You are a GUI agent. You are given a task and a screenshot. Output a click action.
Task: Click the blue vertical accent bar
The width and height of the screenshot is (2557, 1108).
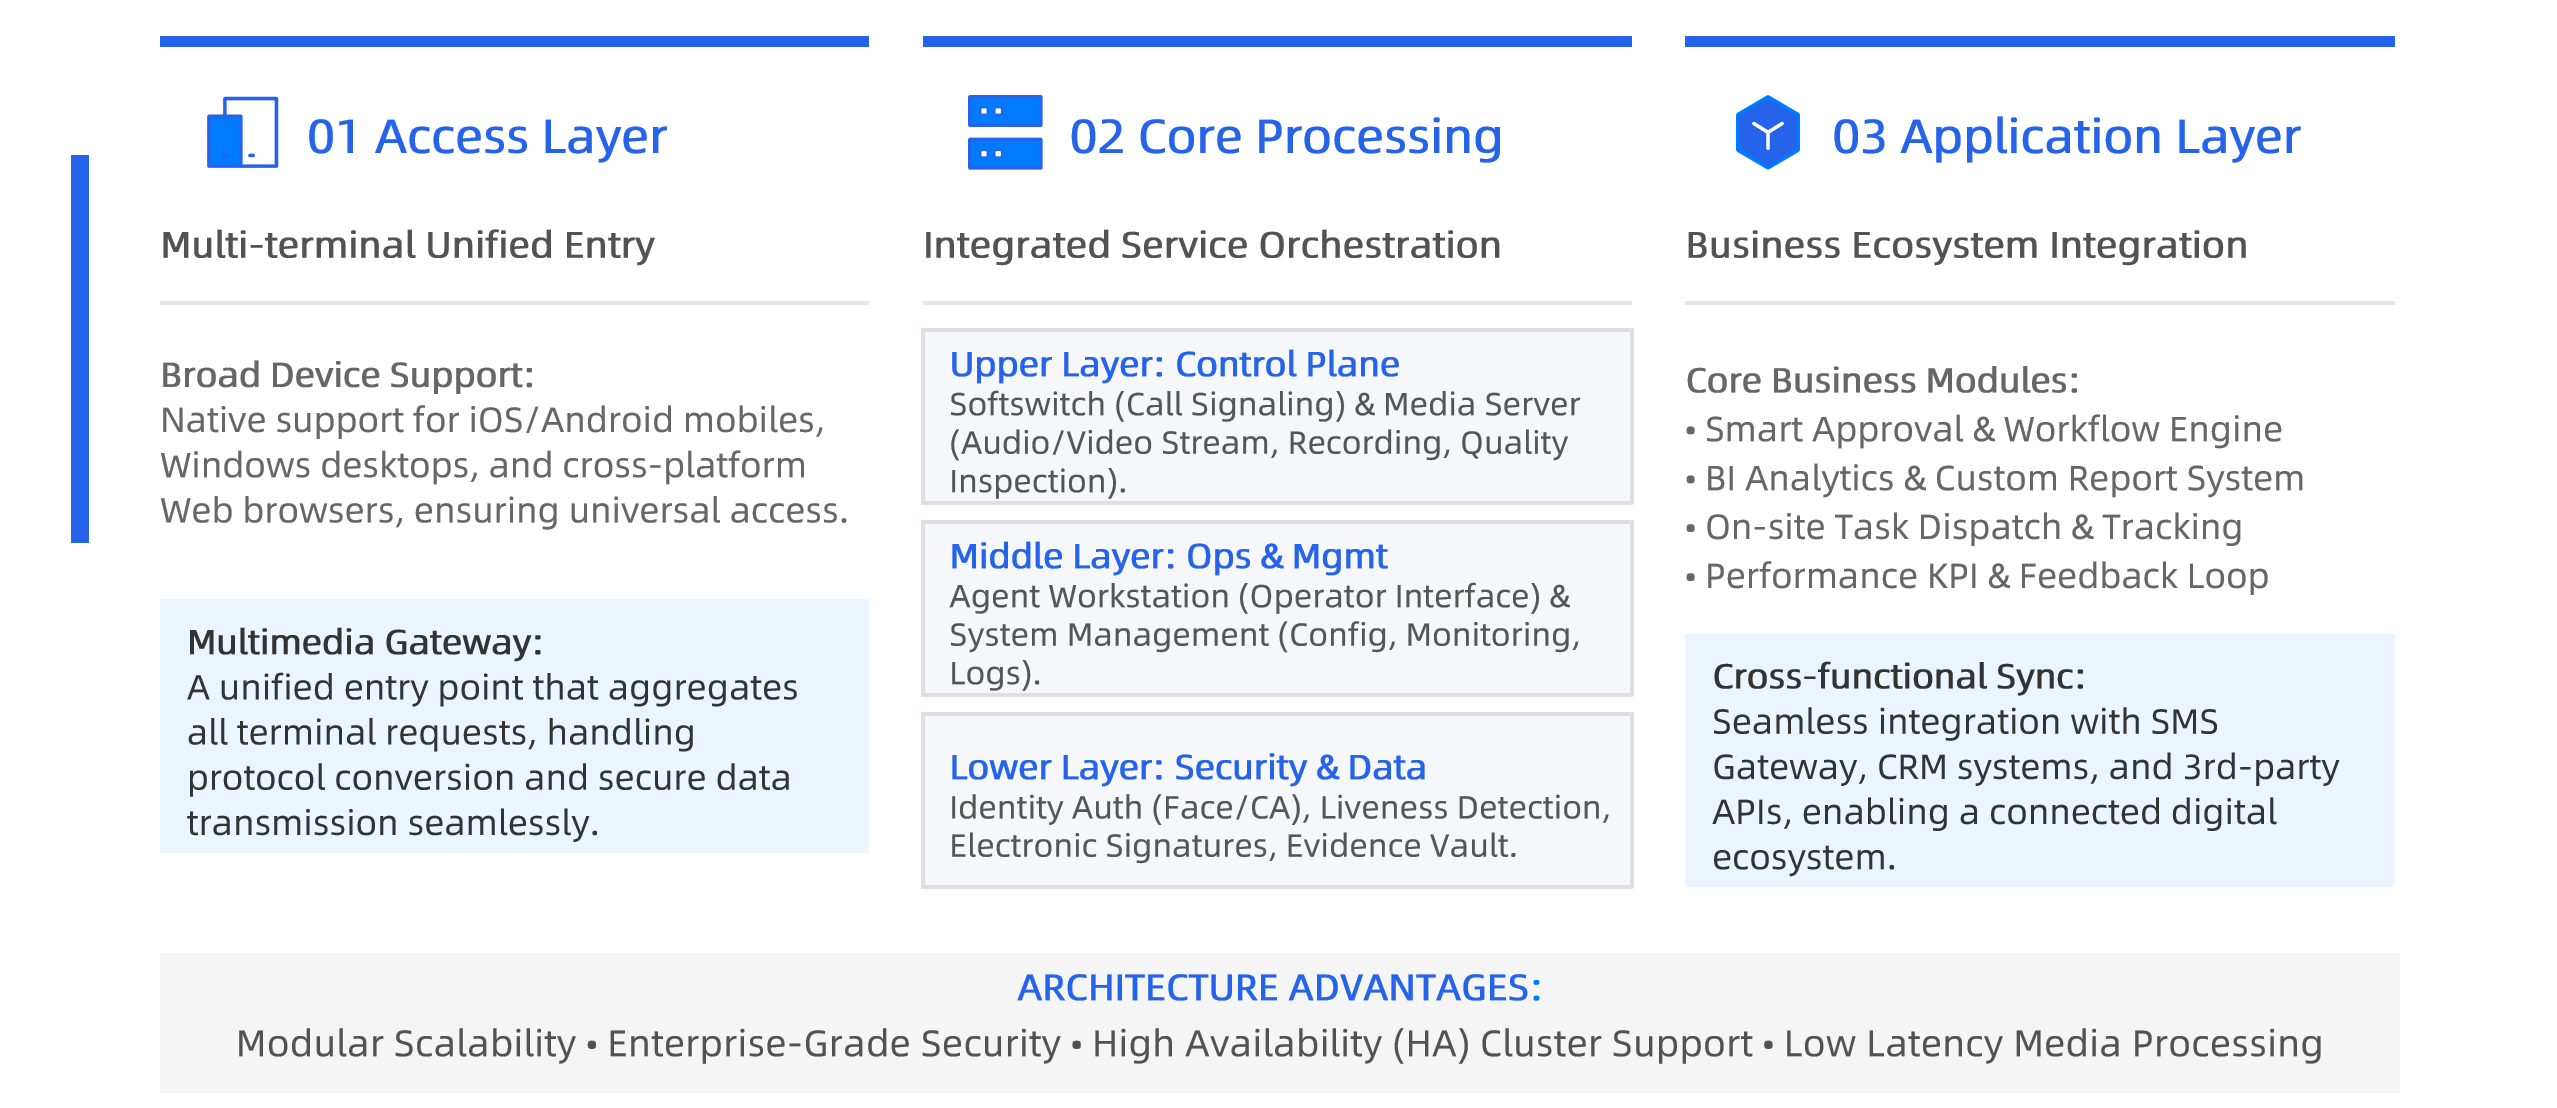coord(80,349)
